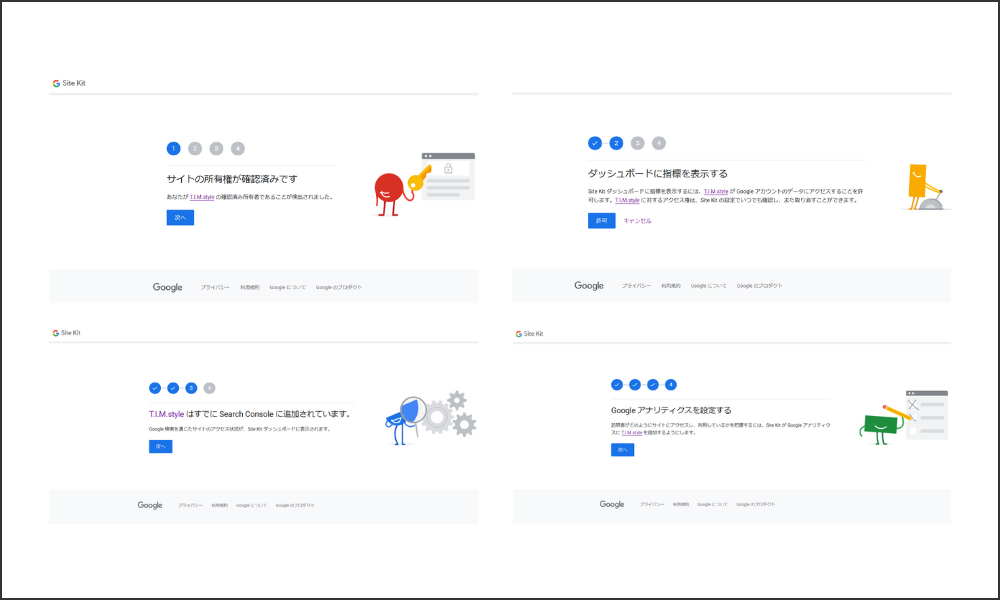Screen dimensions: 1000x600
Task: Click the first checkmark step in the Google アナリティクス screen
Action: point(617,384)
